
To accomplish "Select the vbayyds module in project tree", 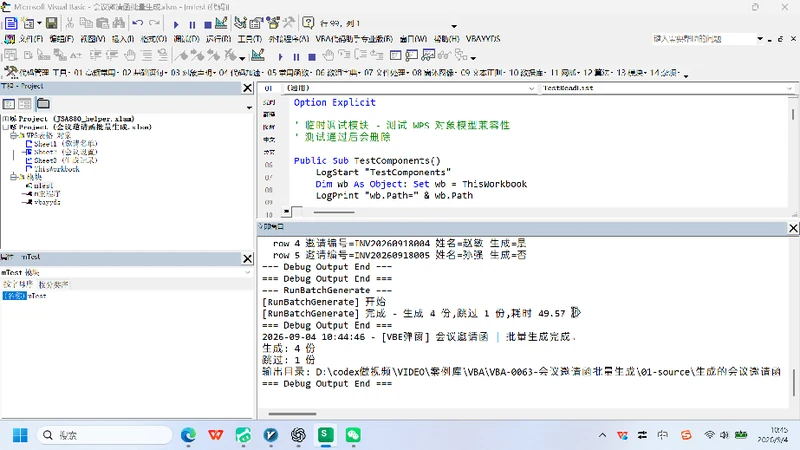I will (47, 202).
